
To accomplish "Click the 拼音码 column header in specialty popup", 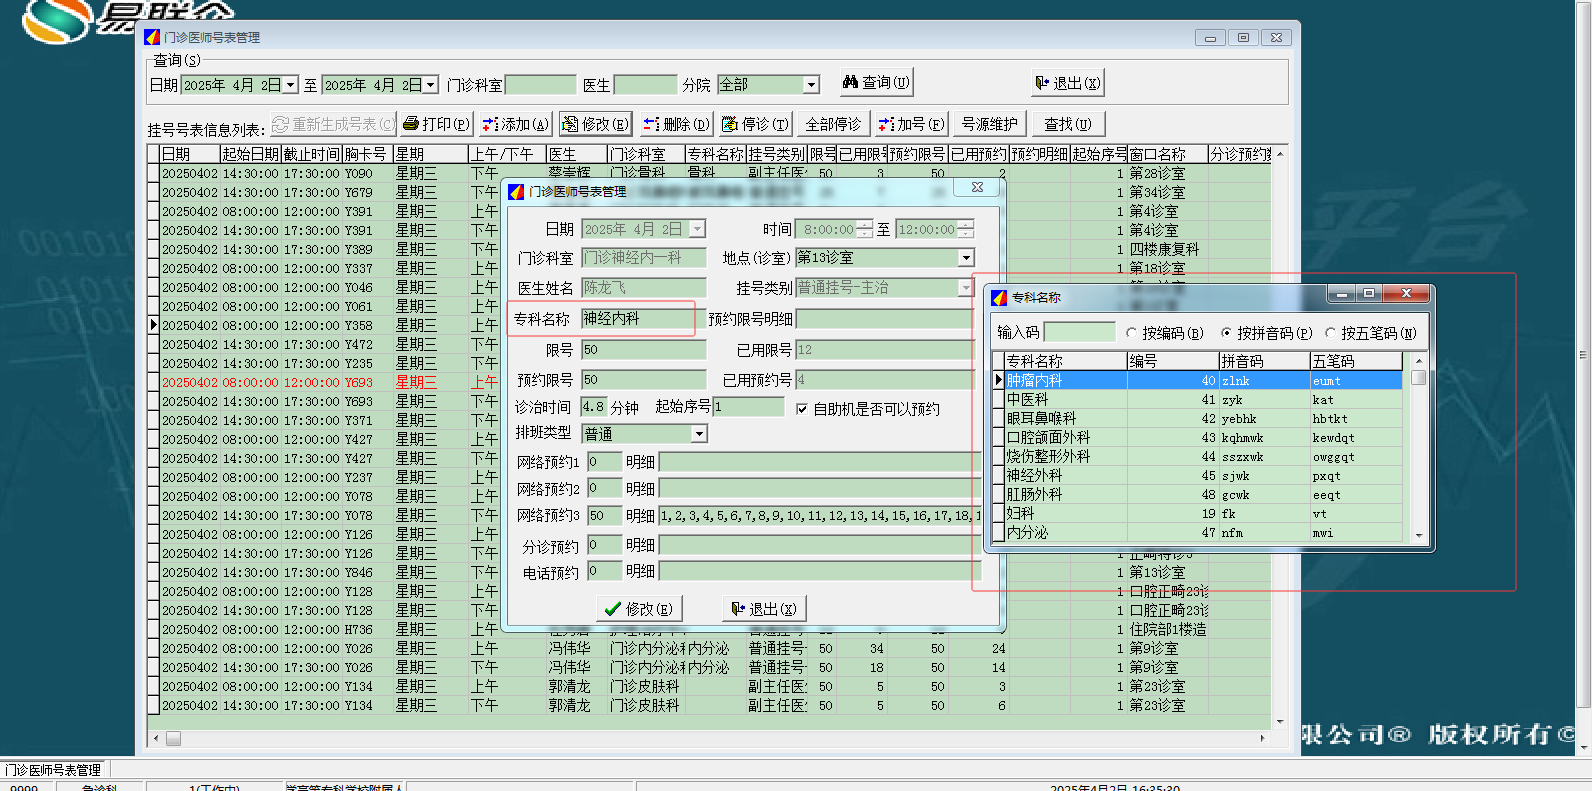I will 1264,361.
